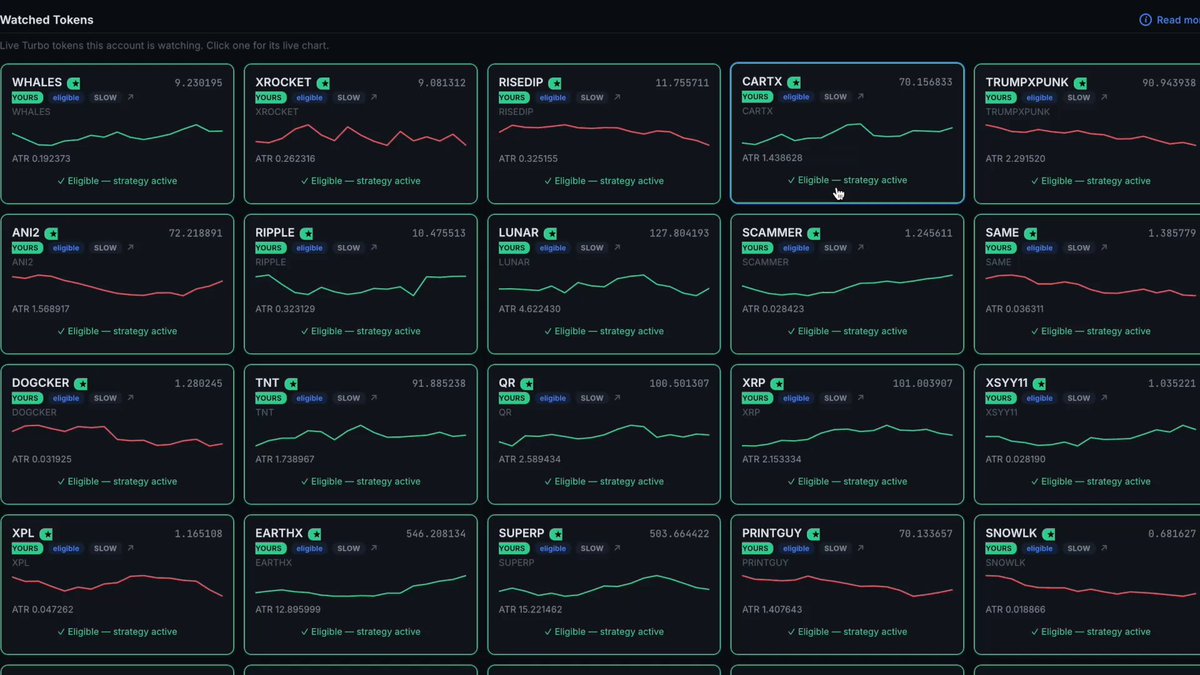Open RISEDIP external link arrow icon
Screen dimensions: 1200x675
[x=618, y=98]
